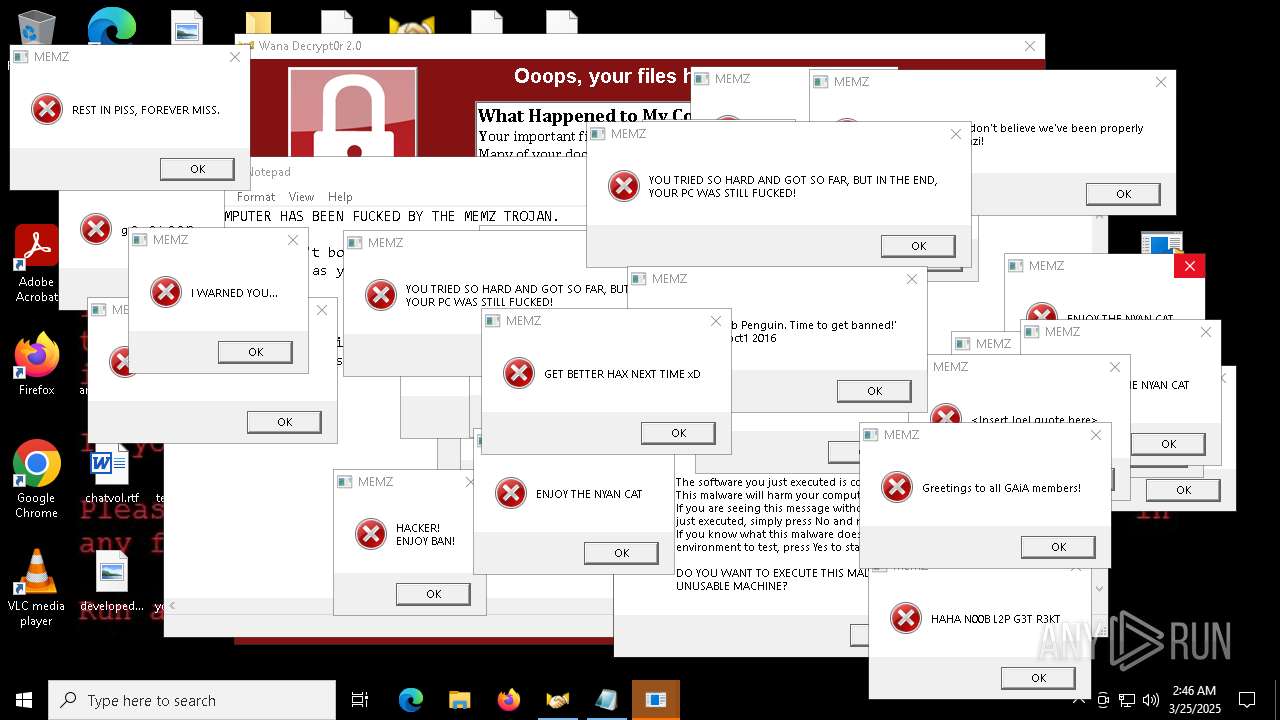
Task: Open the Firefox desktop shortcut
Action: point(36,364)
